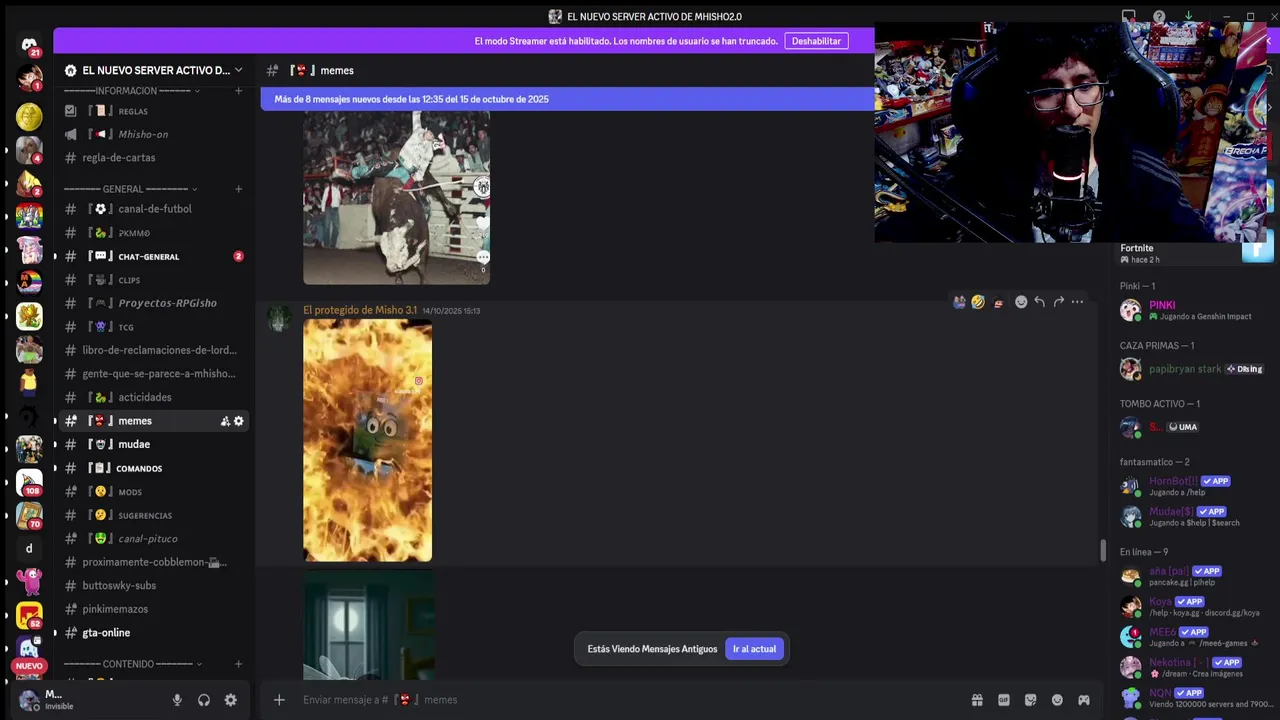Open the REGLAS channel
1280x720 pixels.
153,111
